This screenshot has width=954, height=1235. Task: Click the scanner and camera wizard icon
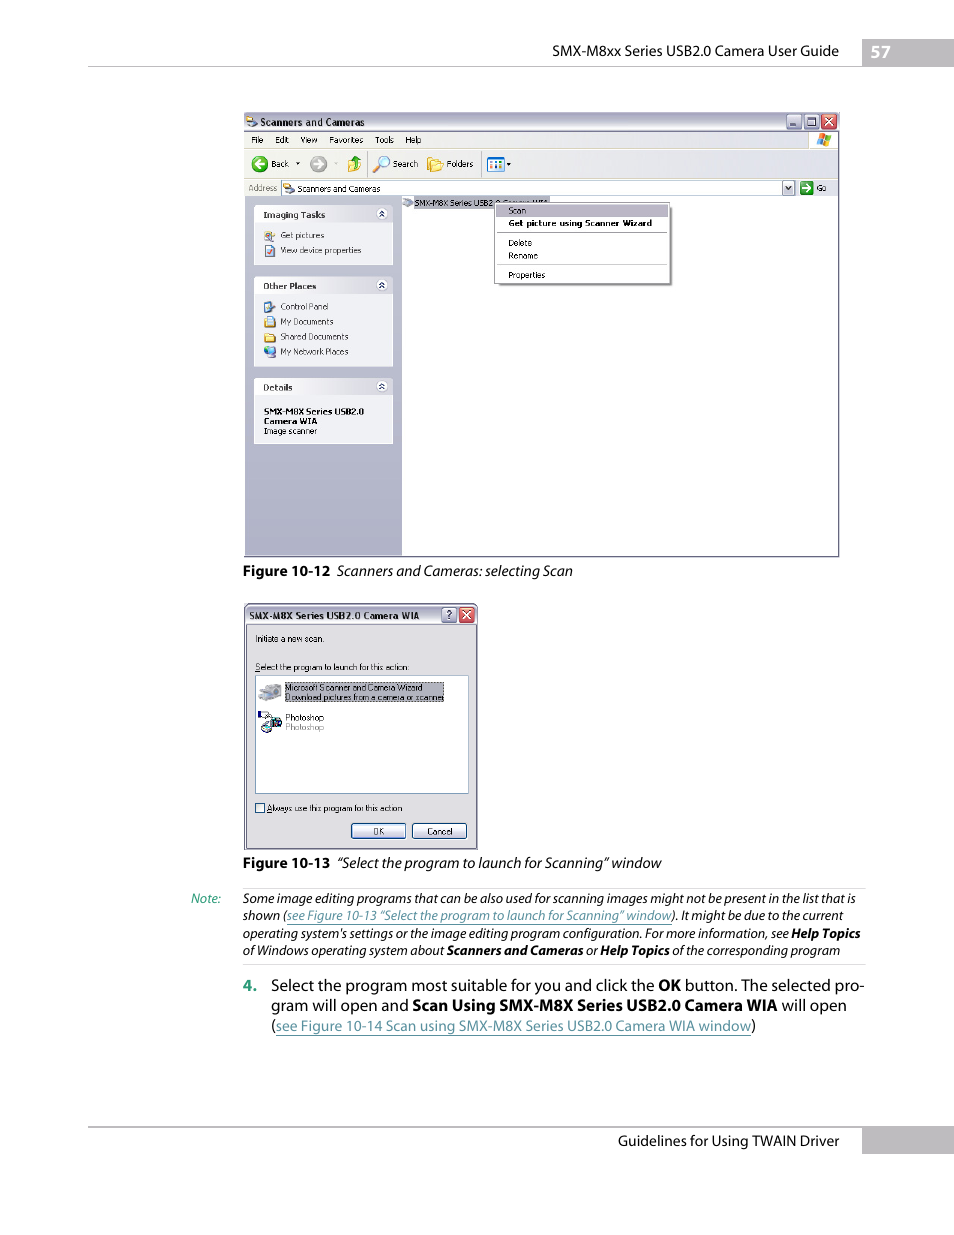(270, 692)
